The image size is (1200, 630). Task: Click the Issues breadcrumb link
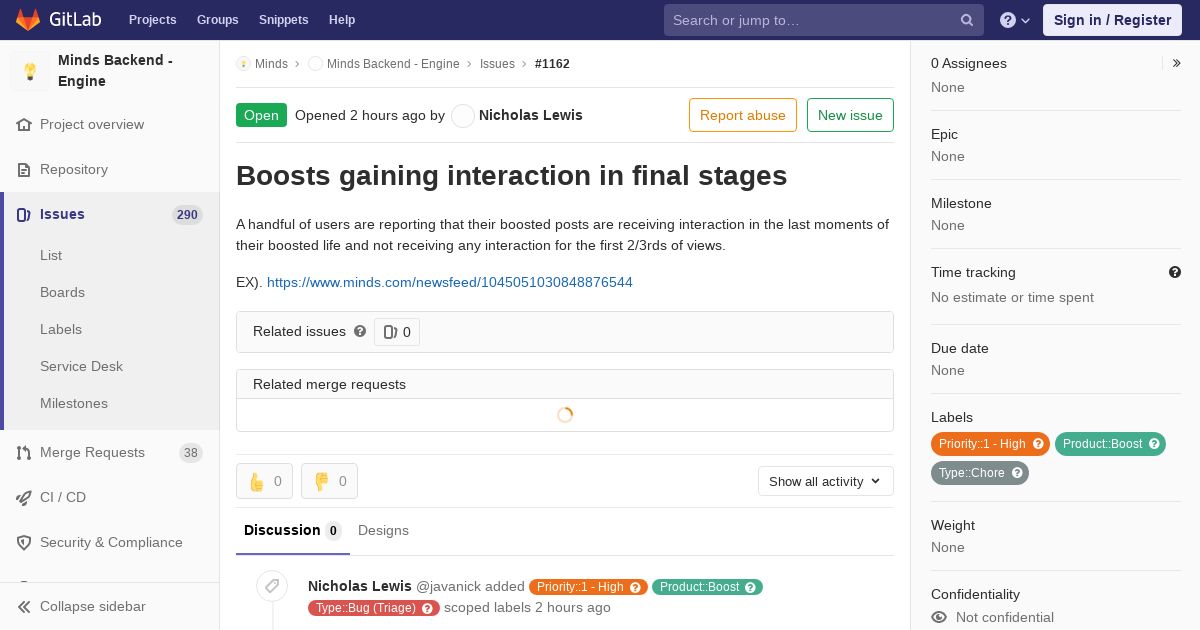point(497,64)
